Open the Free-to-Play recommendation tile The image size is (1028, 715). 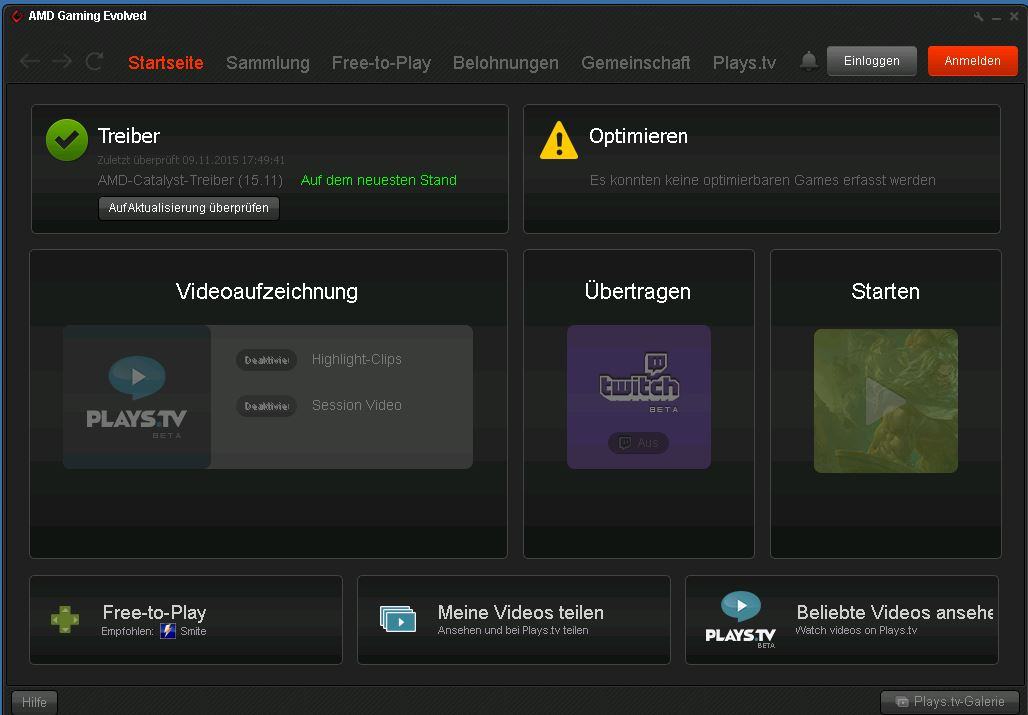[x=186, y=620]
